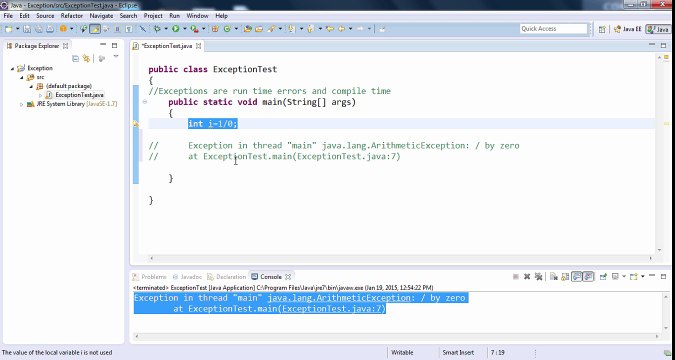Toggle Mark Occurrences highlighted toolbar button

tap(95, 29)
